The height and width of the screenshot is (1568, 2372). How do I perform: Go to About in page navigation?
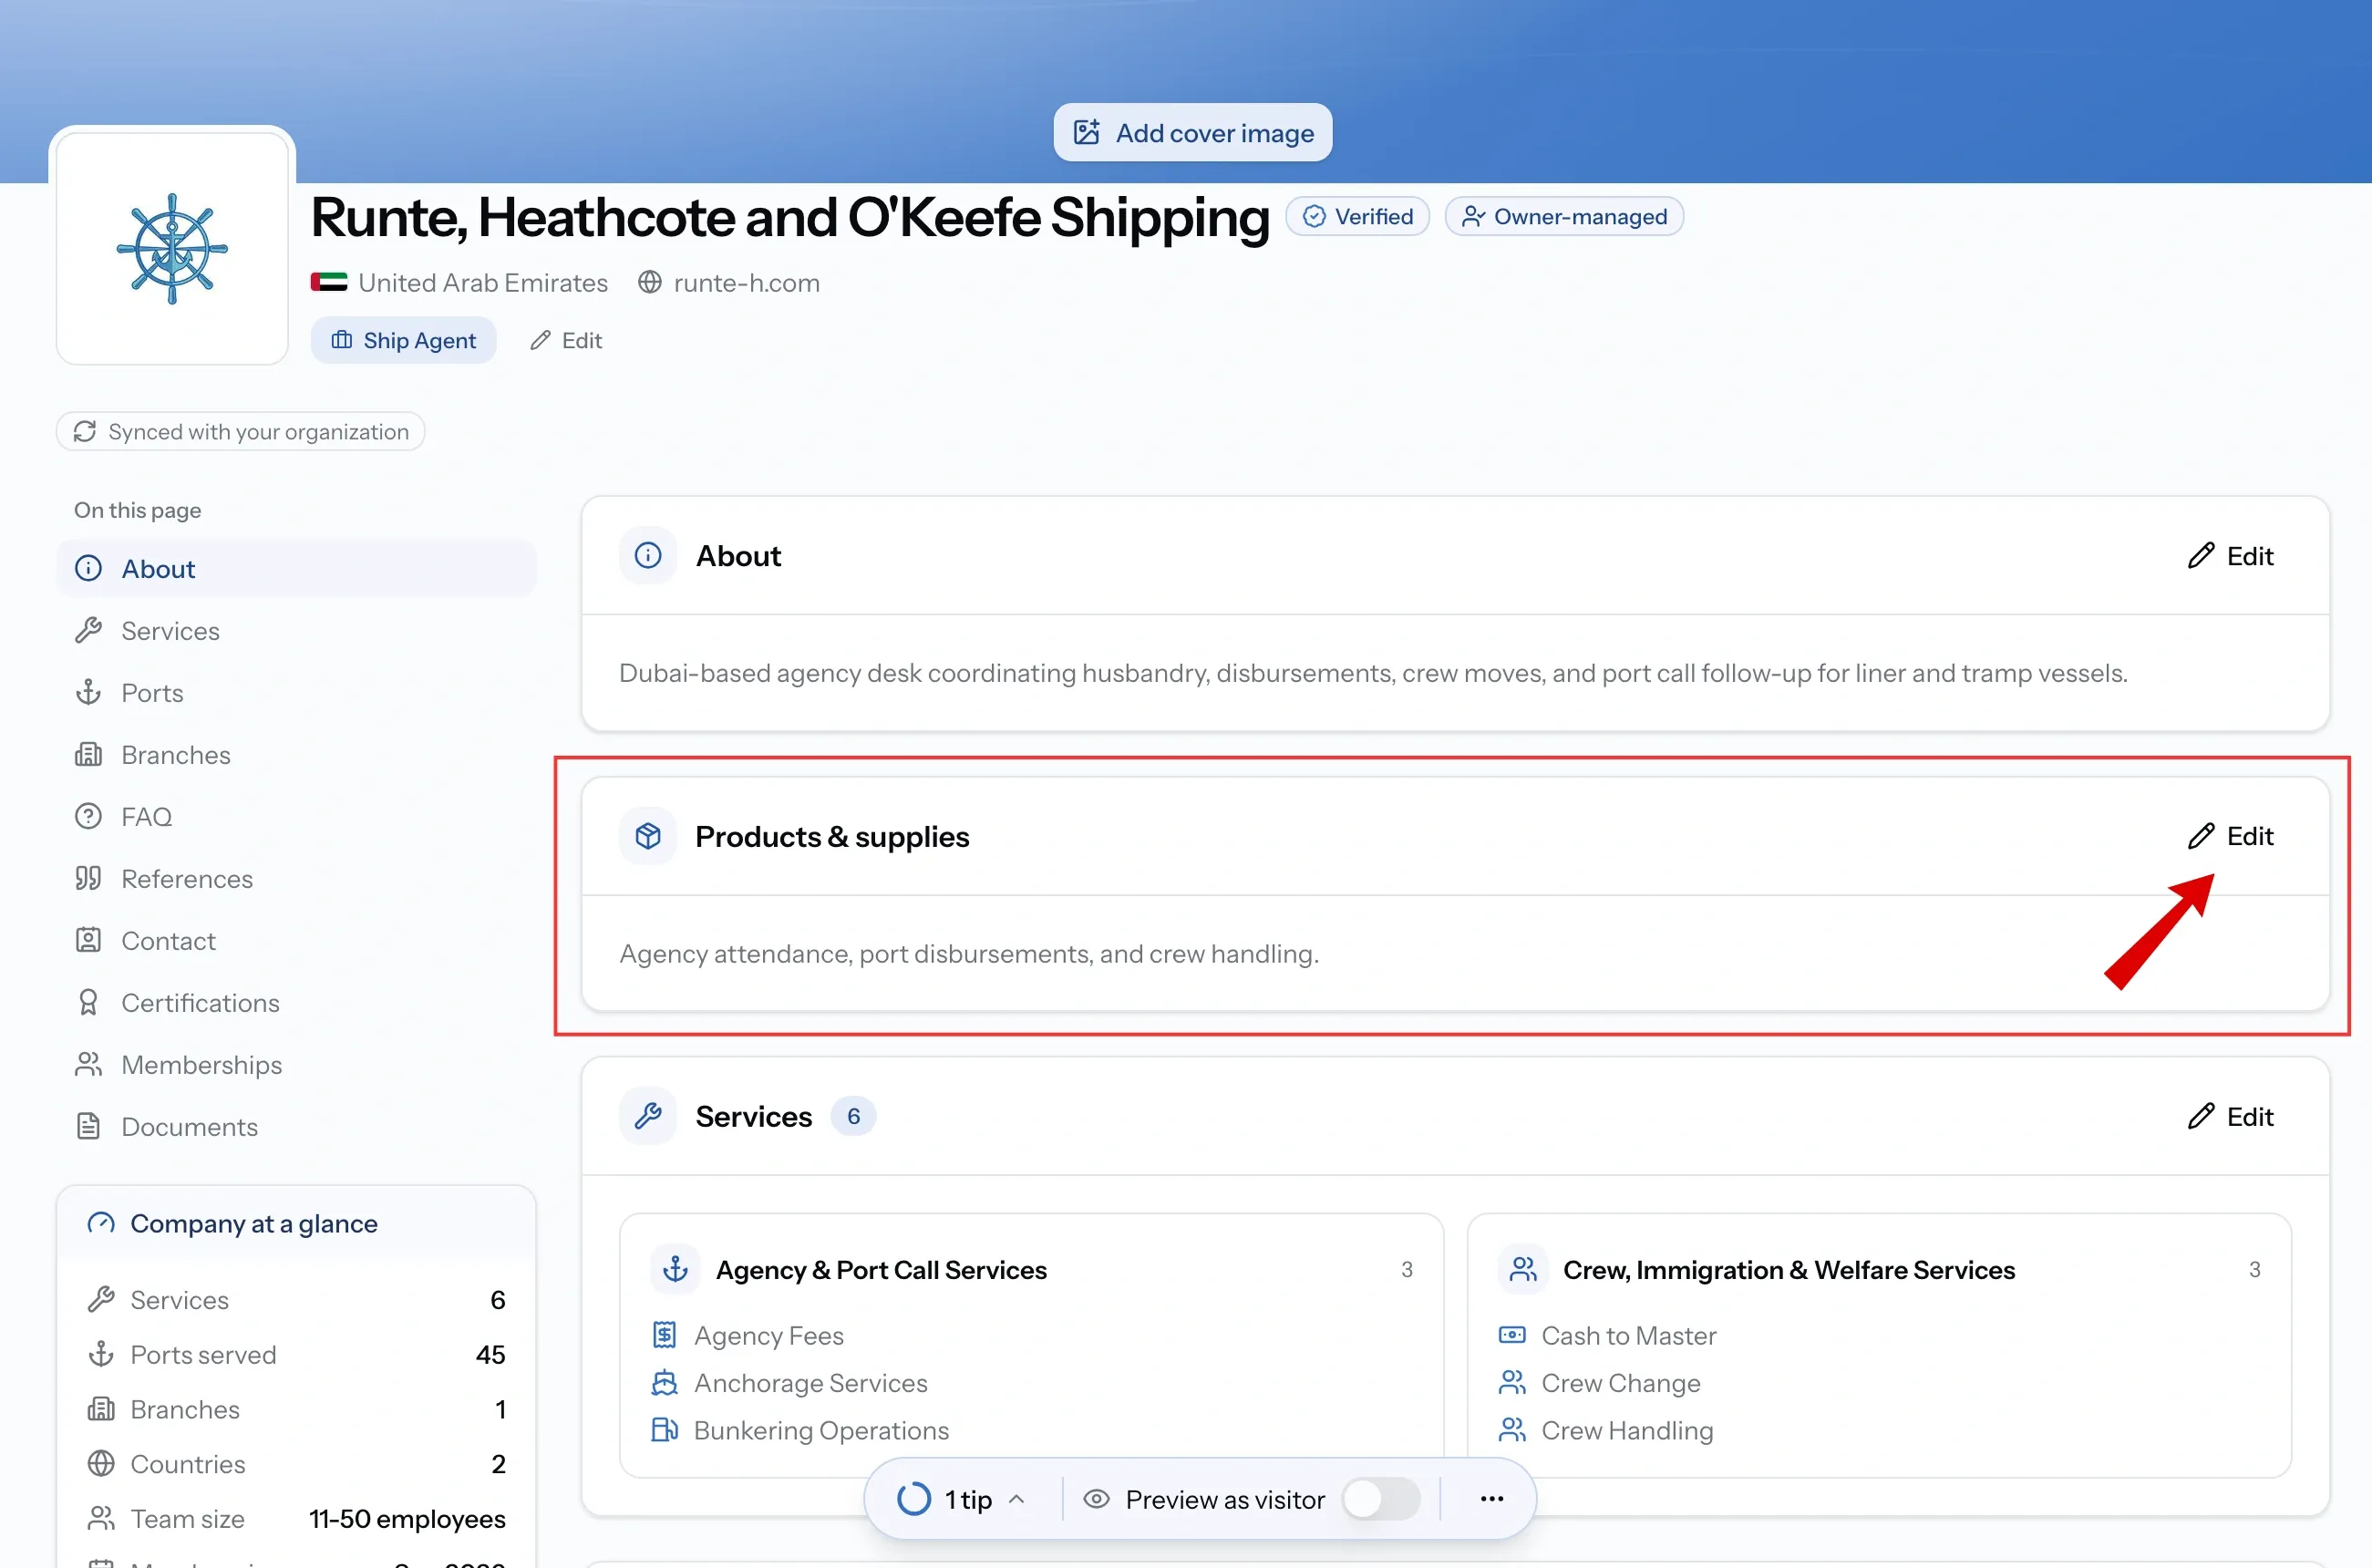(297, 569)
